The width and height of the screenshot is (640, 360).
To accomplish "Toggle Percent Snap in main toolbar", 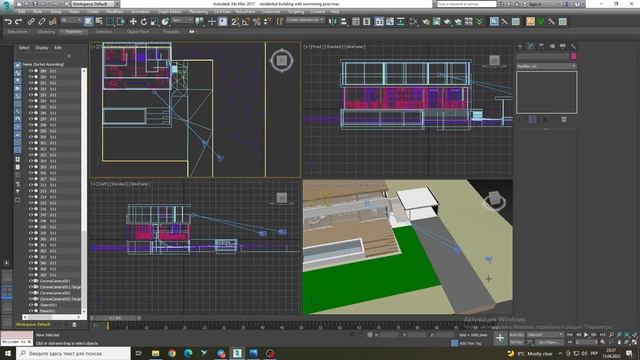I will [256, 22].
